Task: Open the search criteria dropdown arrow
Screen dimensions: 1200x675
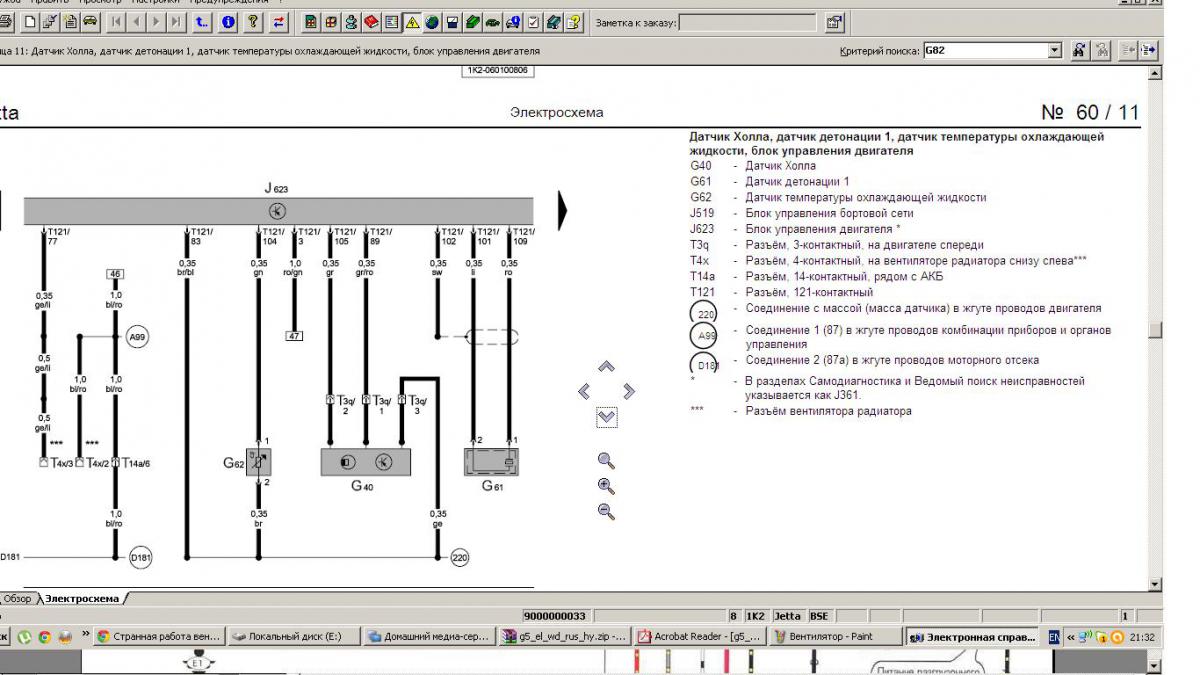Action: (x=1054, y=50)
